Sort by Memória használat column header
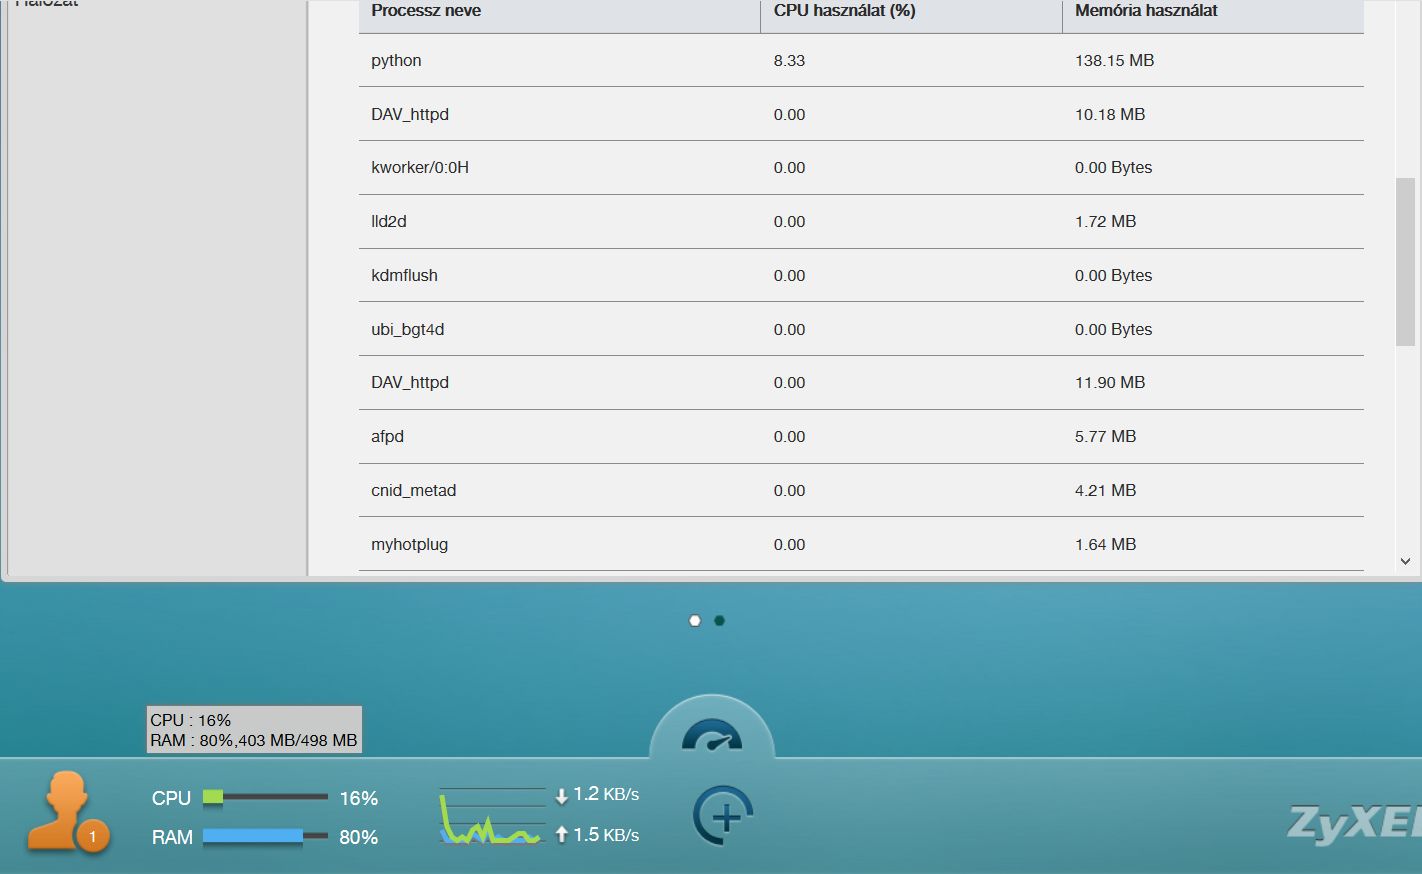The width and height of the screenshot is (1422, 874). point(1213,16)
